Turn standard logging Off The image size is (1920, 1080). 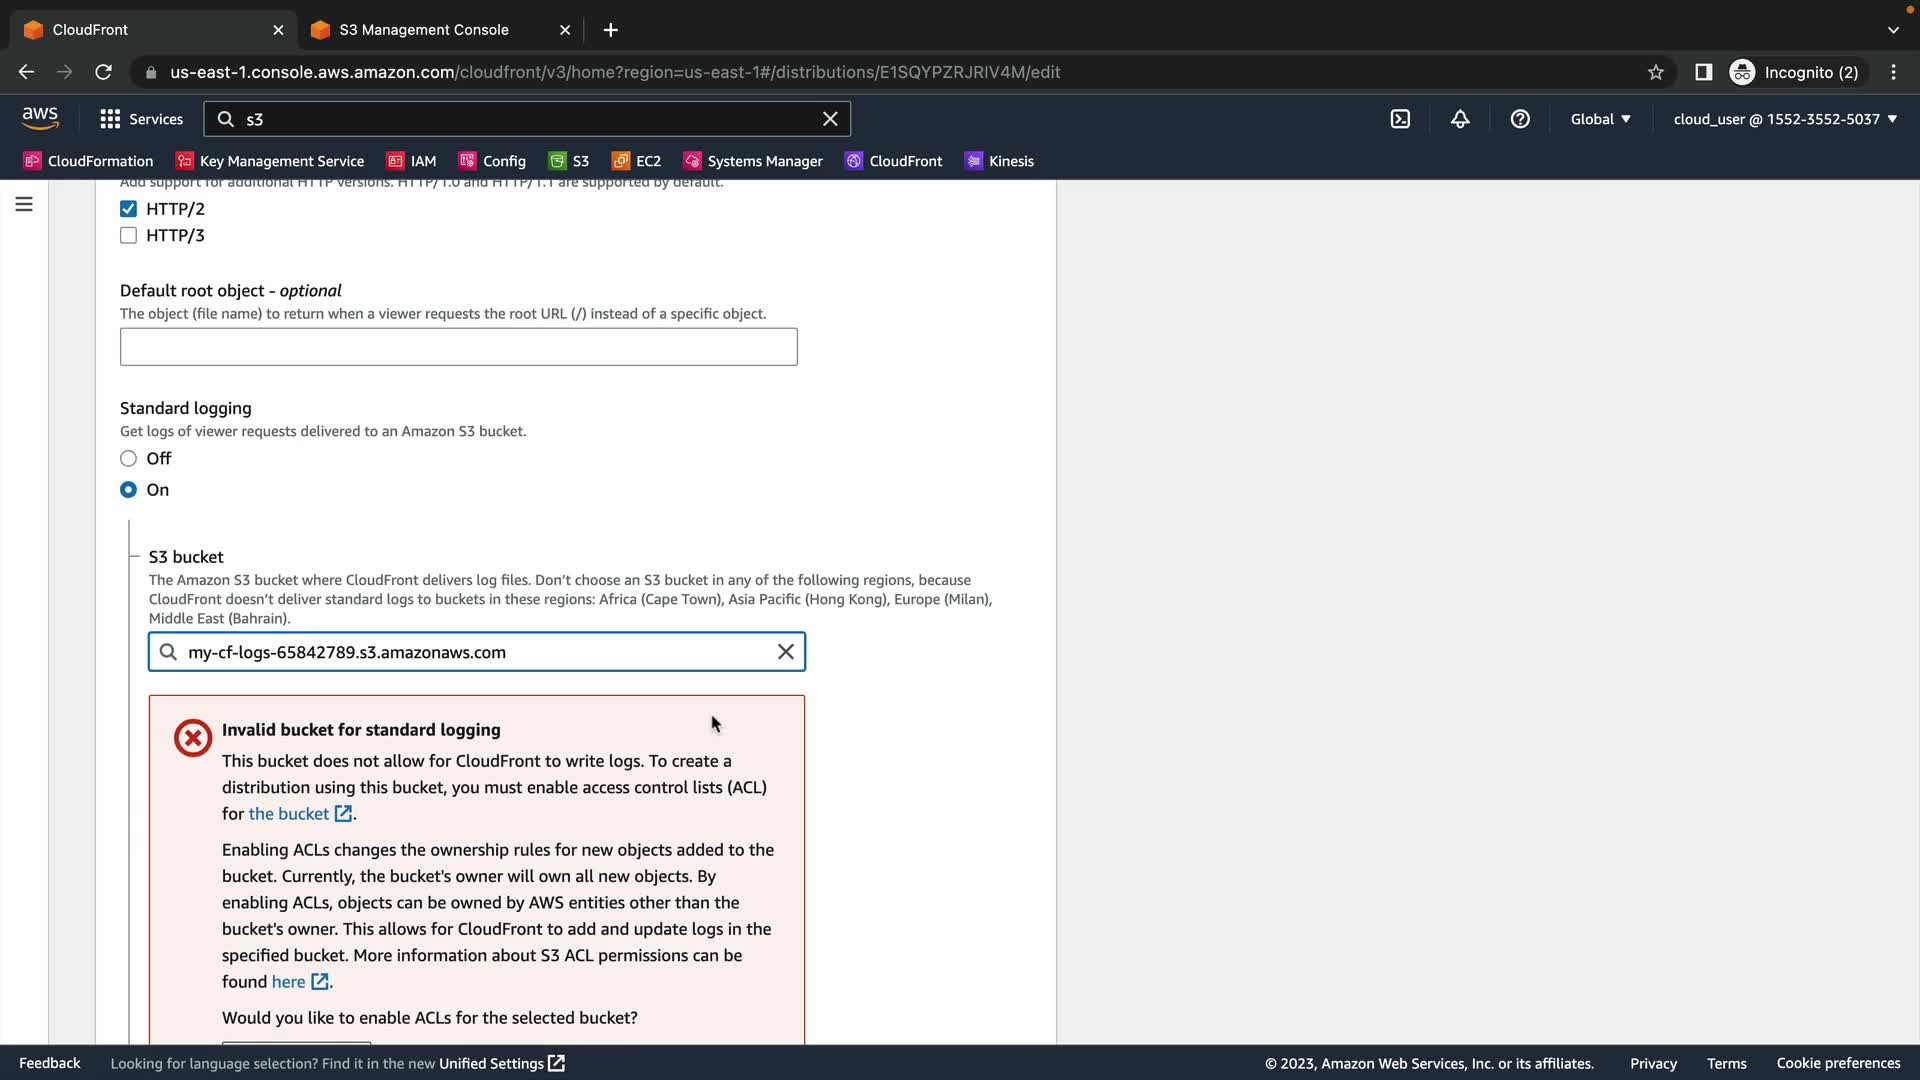tap(129, 459)
